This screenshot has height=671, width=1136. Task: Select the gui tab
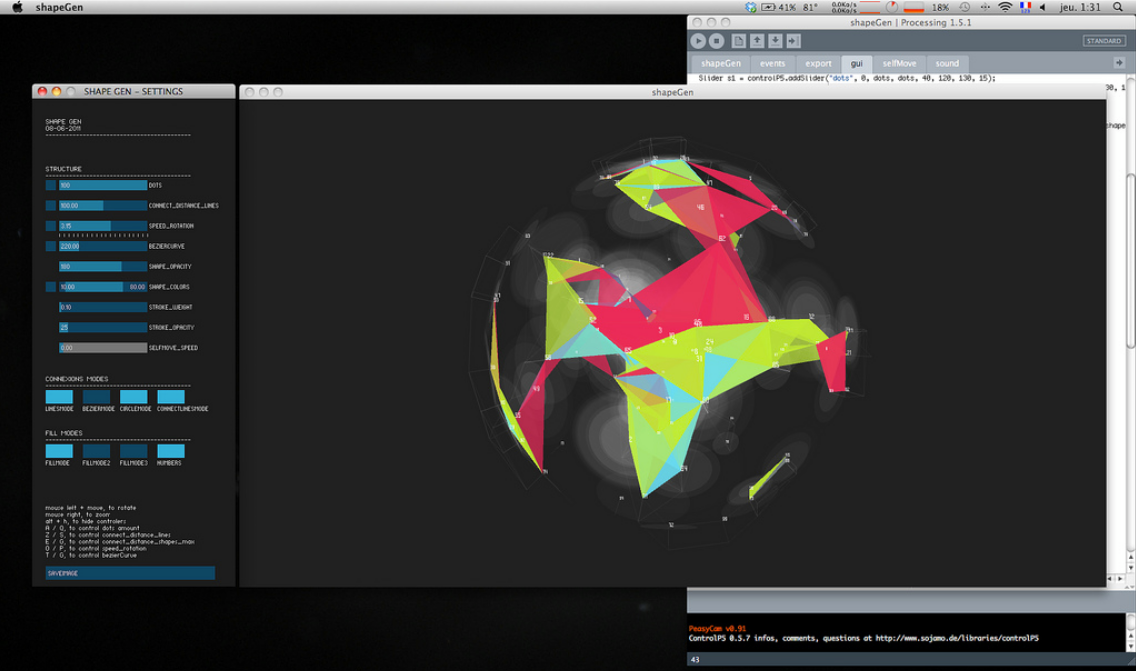(856, 64)
